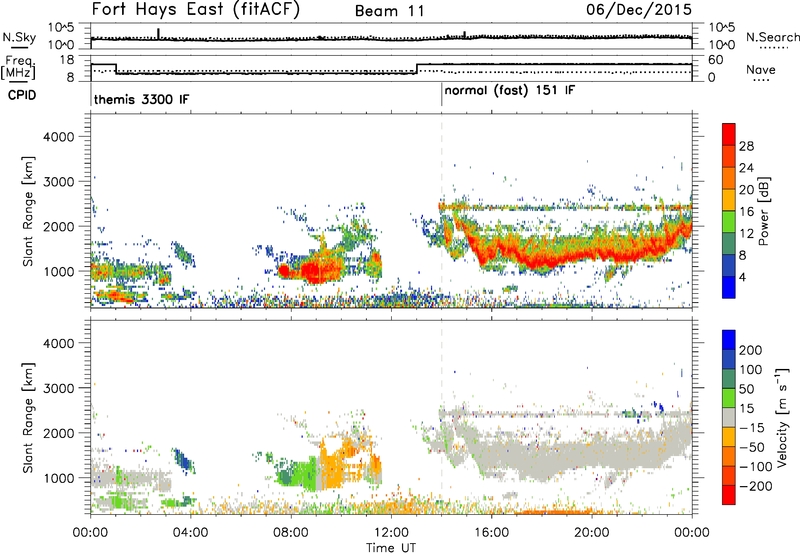
Task: Click the date '06/Dec/2015'
Action: coord(639,10)
